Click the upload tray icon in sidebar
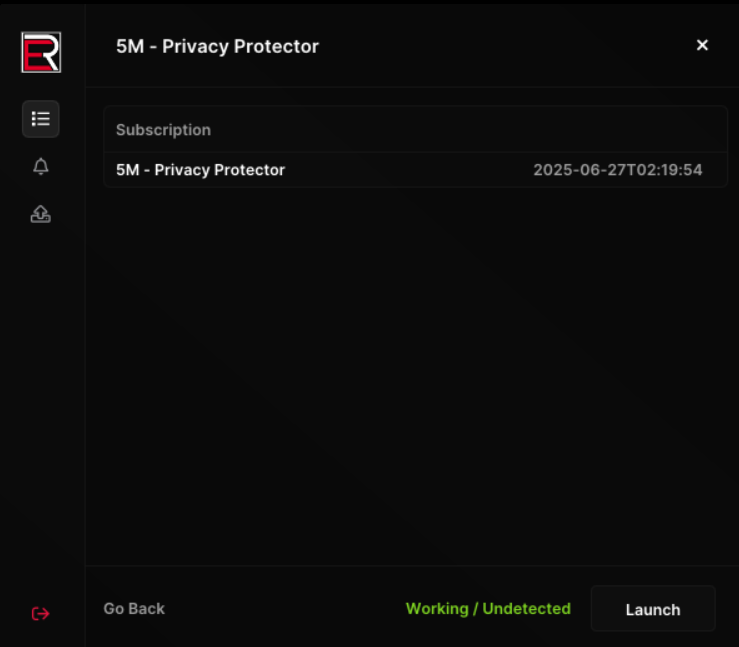This screenshot has height=647, width=739. point(41,213)
